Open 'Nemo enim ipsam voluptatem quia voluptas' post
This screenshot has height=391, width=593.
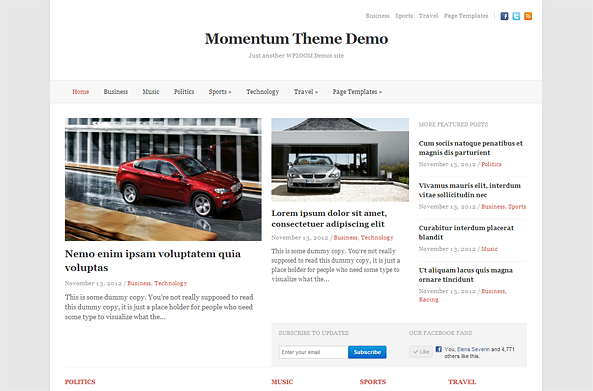(153, 261)
